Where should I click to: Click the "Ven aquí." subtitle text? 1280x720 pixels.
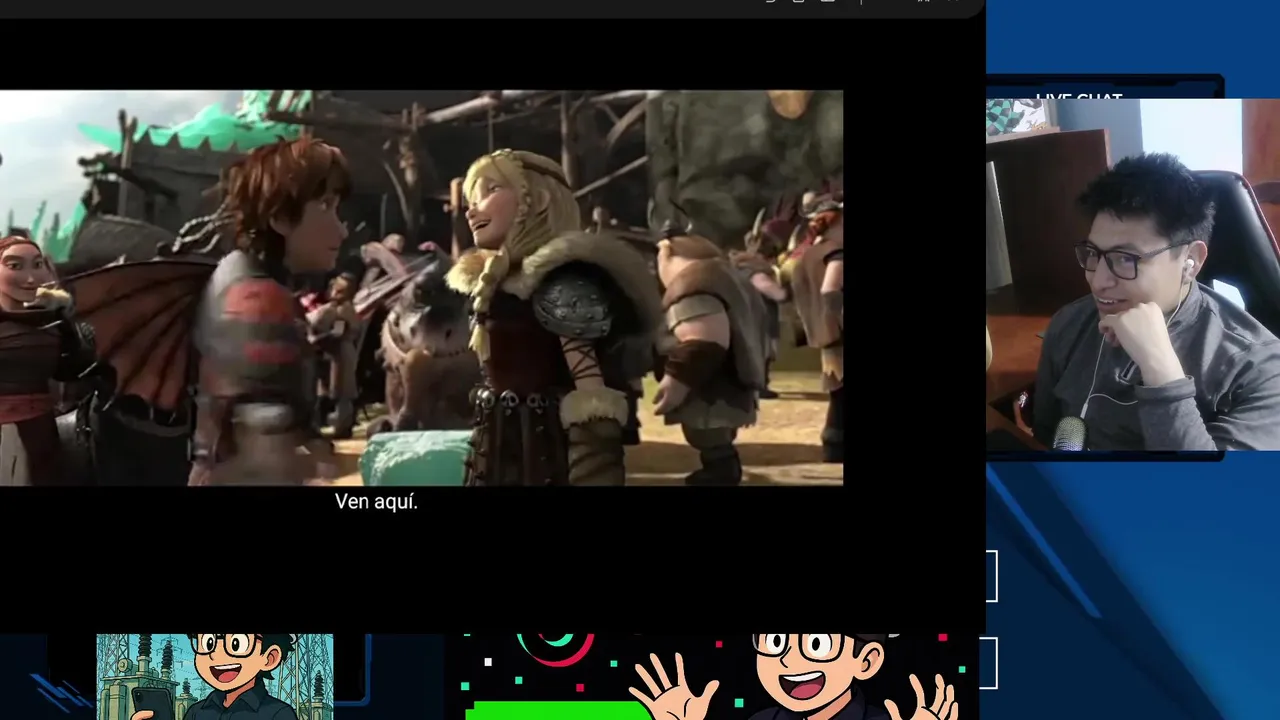point(376,502)
